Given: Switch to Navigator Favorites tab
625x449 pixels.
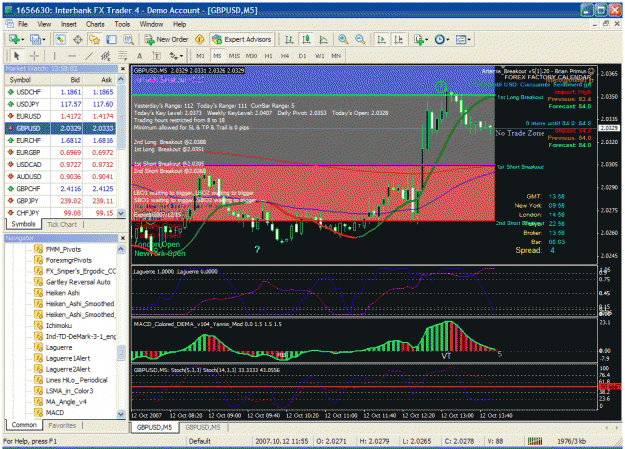Looking at the screenshot, I should (x=62, y=425).
